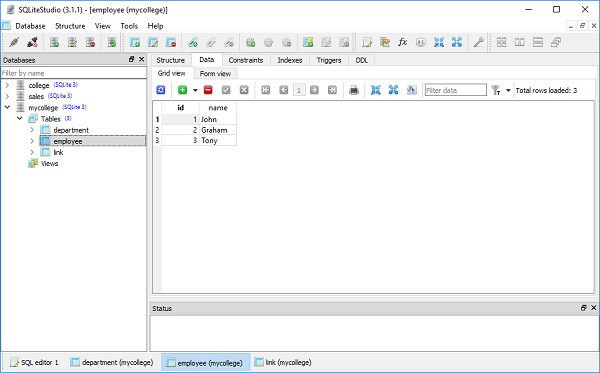The height and width of the screenshot is (373, 600).
Task: Open the insert row dropdown arrow
Action: coord(195,90)
